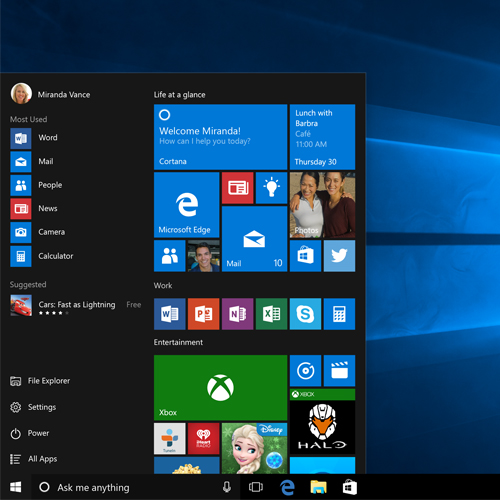This screenshot has height=500, width=500.
Task: Click the Most Used section label
Action: click(x=28, y=119)
